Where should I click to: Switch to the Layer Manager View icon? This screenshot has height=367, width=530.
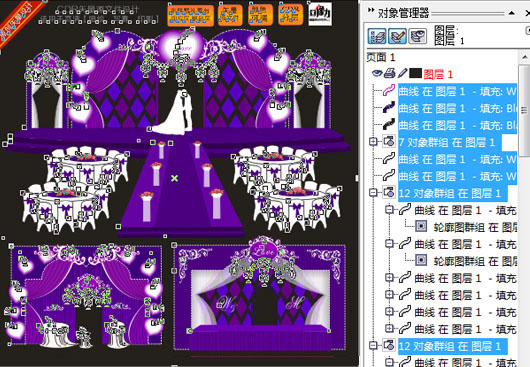point(418,36)
